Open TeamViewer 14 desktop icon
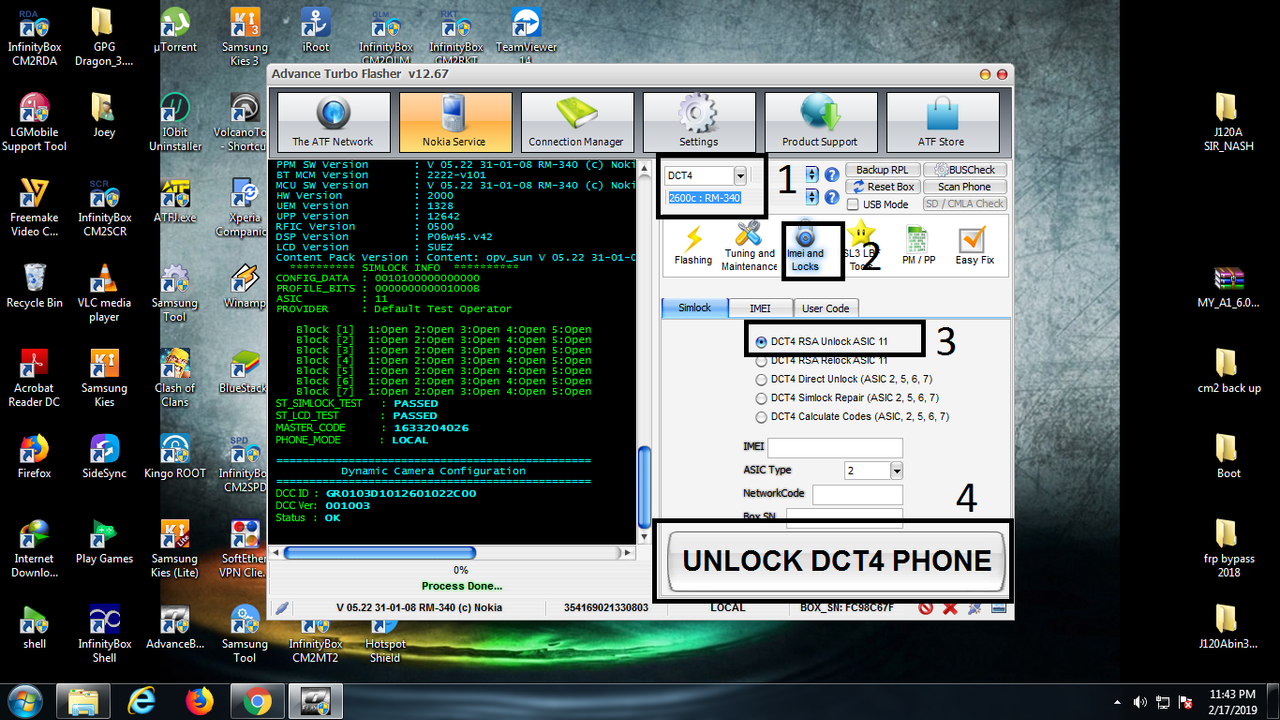 [525, 32]
